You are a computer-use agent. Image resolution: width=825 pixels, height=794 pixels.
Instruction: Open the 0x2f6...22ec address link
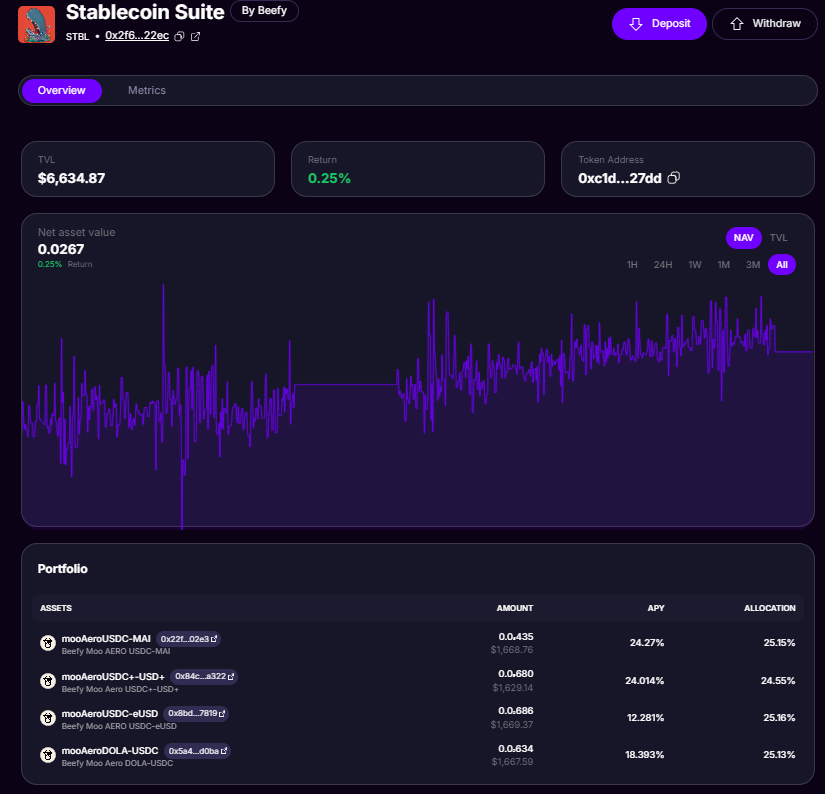click(137, 36)
